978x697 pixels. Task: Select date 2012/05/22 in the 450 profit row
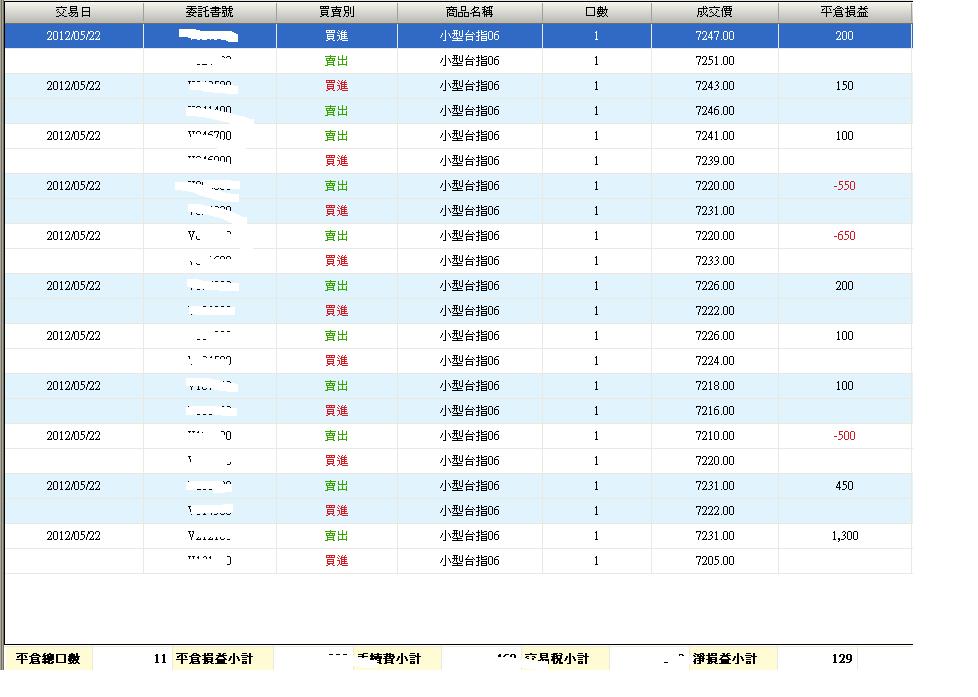tap(74, 485)
